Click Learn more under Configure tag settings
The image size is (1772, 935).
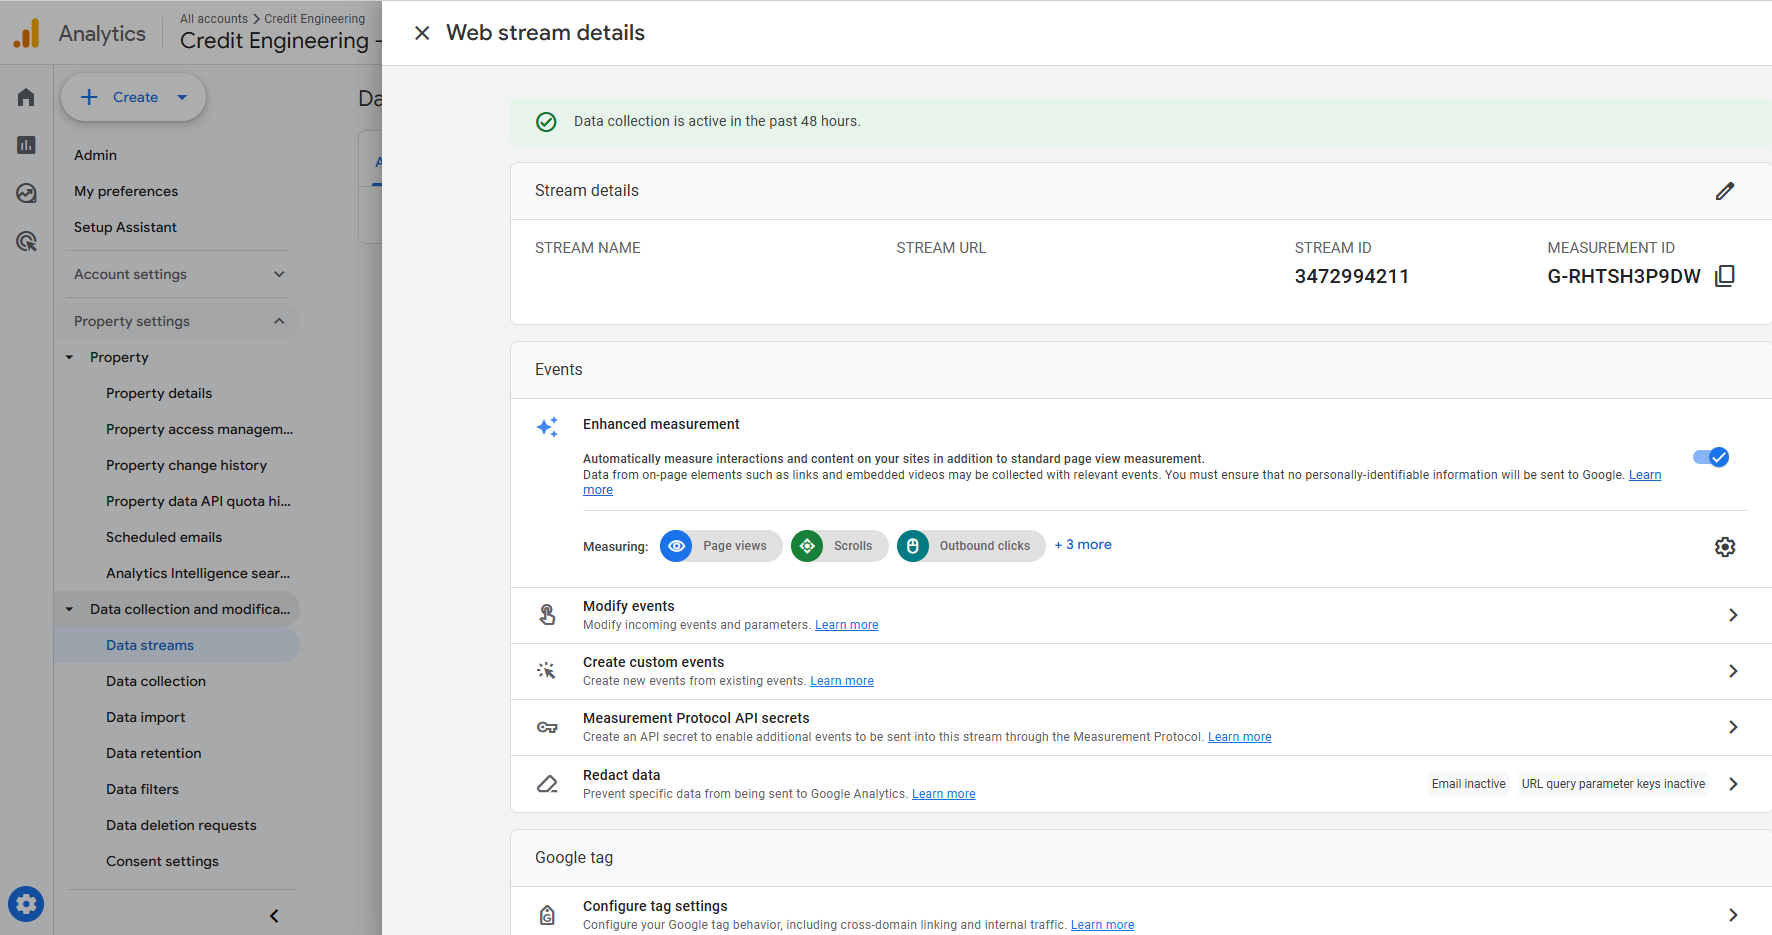1103,925
